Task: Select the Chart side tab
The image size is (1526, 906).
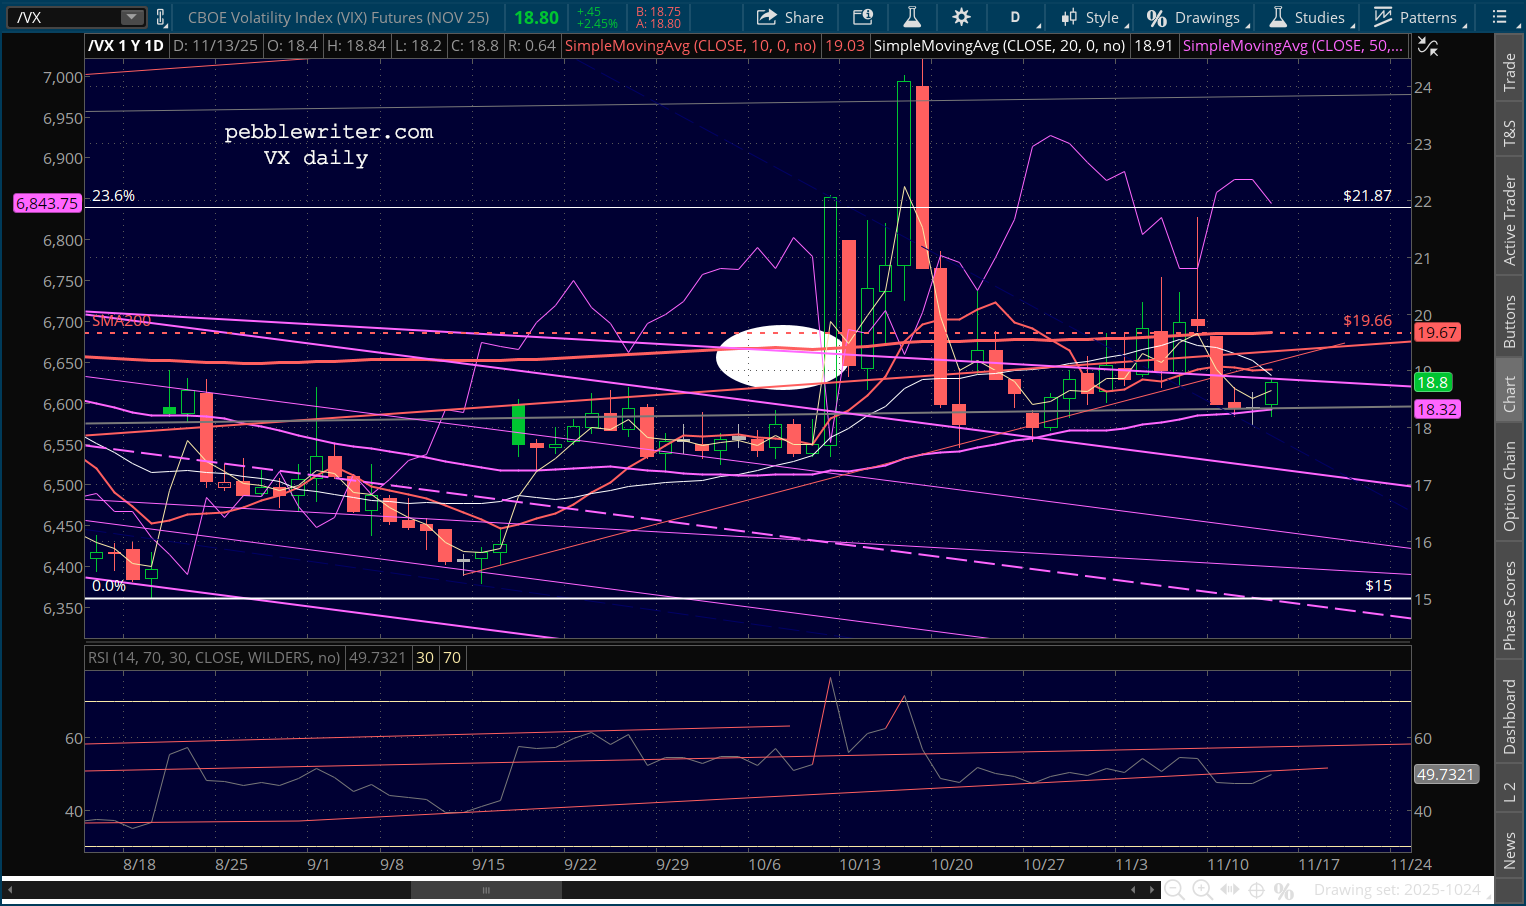Action: coord(1510,394)
